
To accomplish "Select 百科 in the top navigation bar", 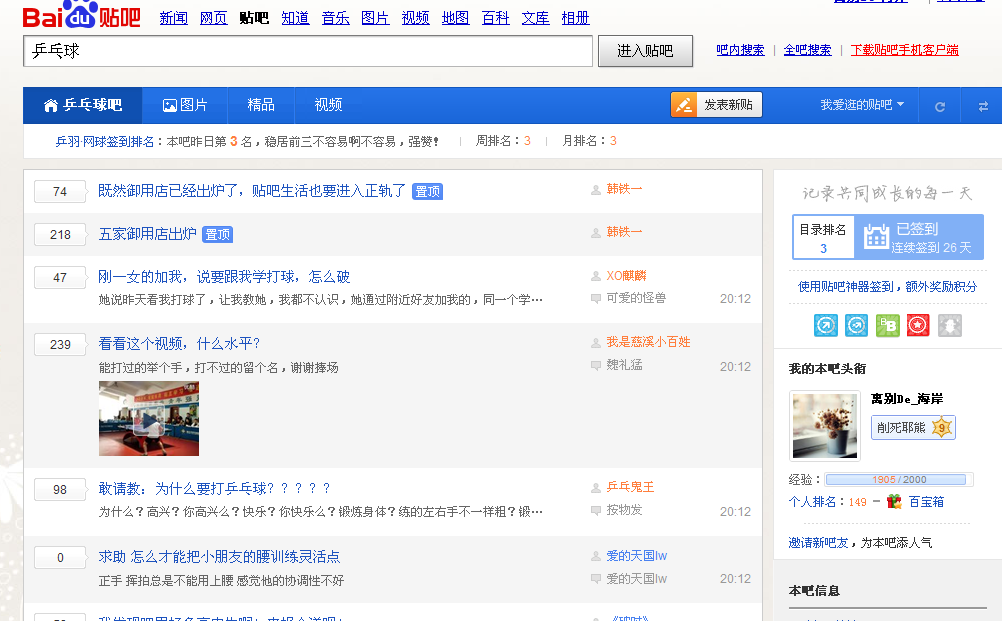I will coord(495,17).
